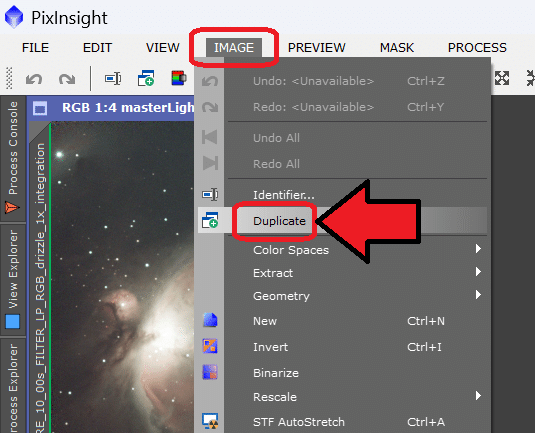This screenshot has height=433, width=535.
Task: Click the New image icon in the menu
Action: point(210,320)
